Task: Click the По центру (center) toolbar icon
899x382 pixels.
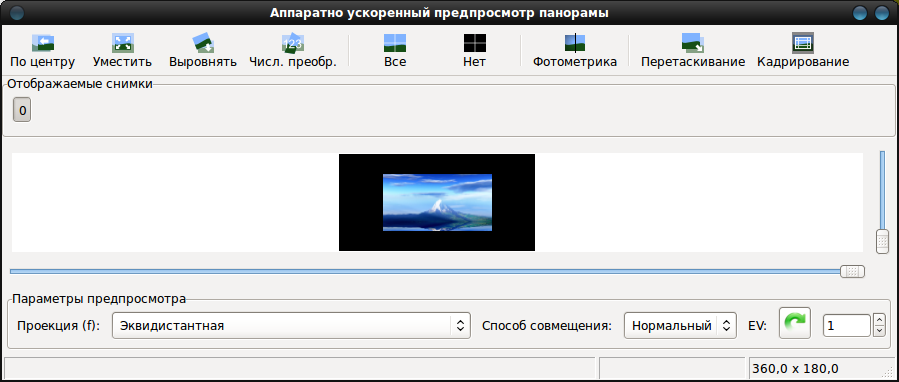Action: (x=42, y=50)
